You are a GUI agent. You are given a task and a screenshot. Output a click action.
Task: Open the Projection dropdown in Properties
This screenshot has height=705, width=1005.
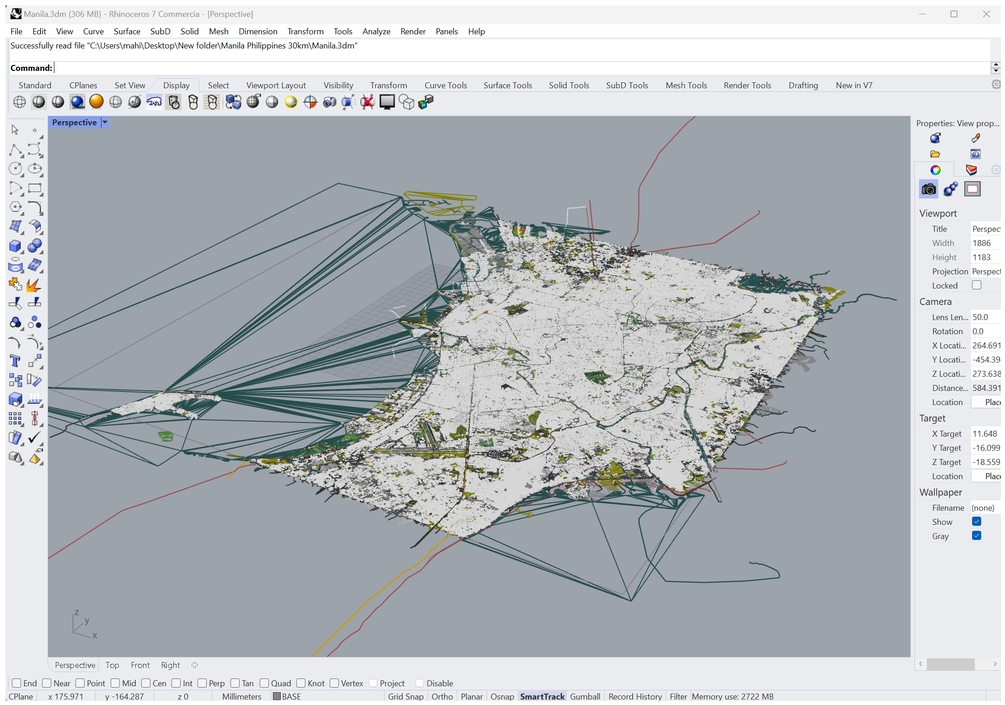985,271
